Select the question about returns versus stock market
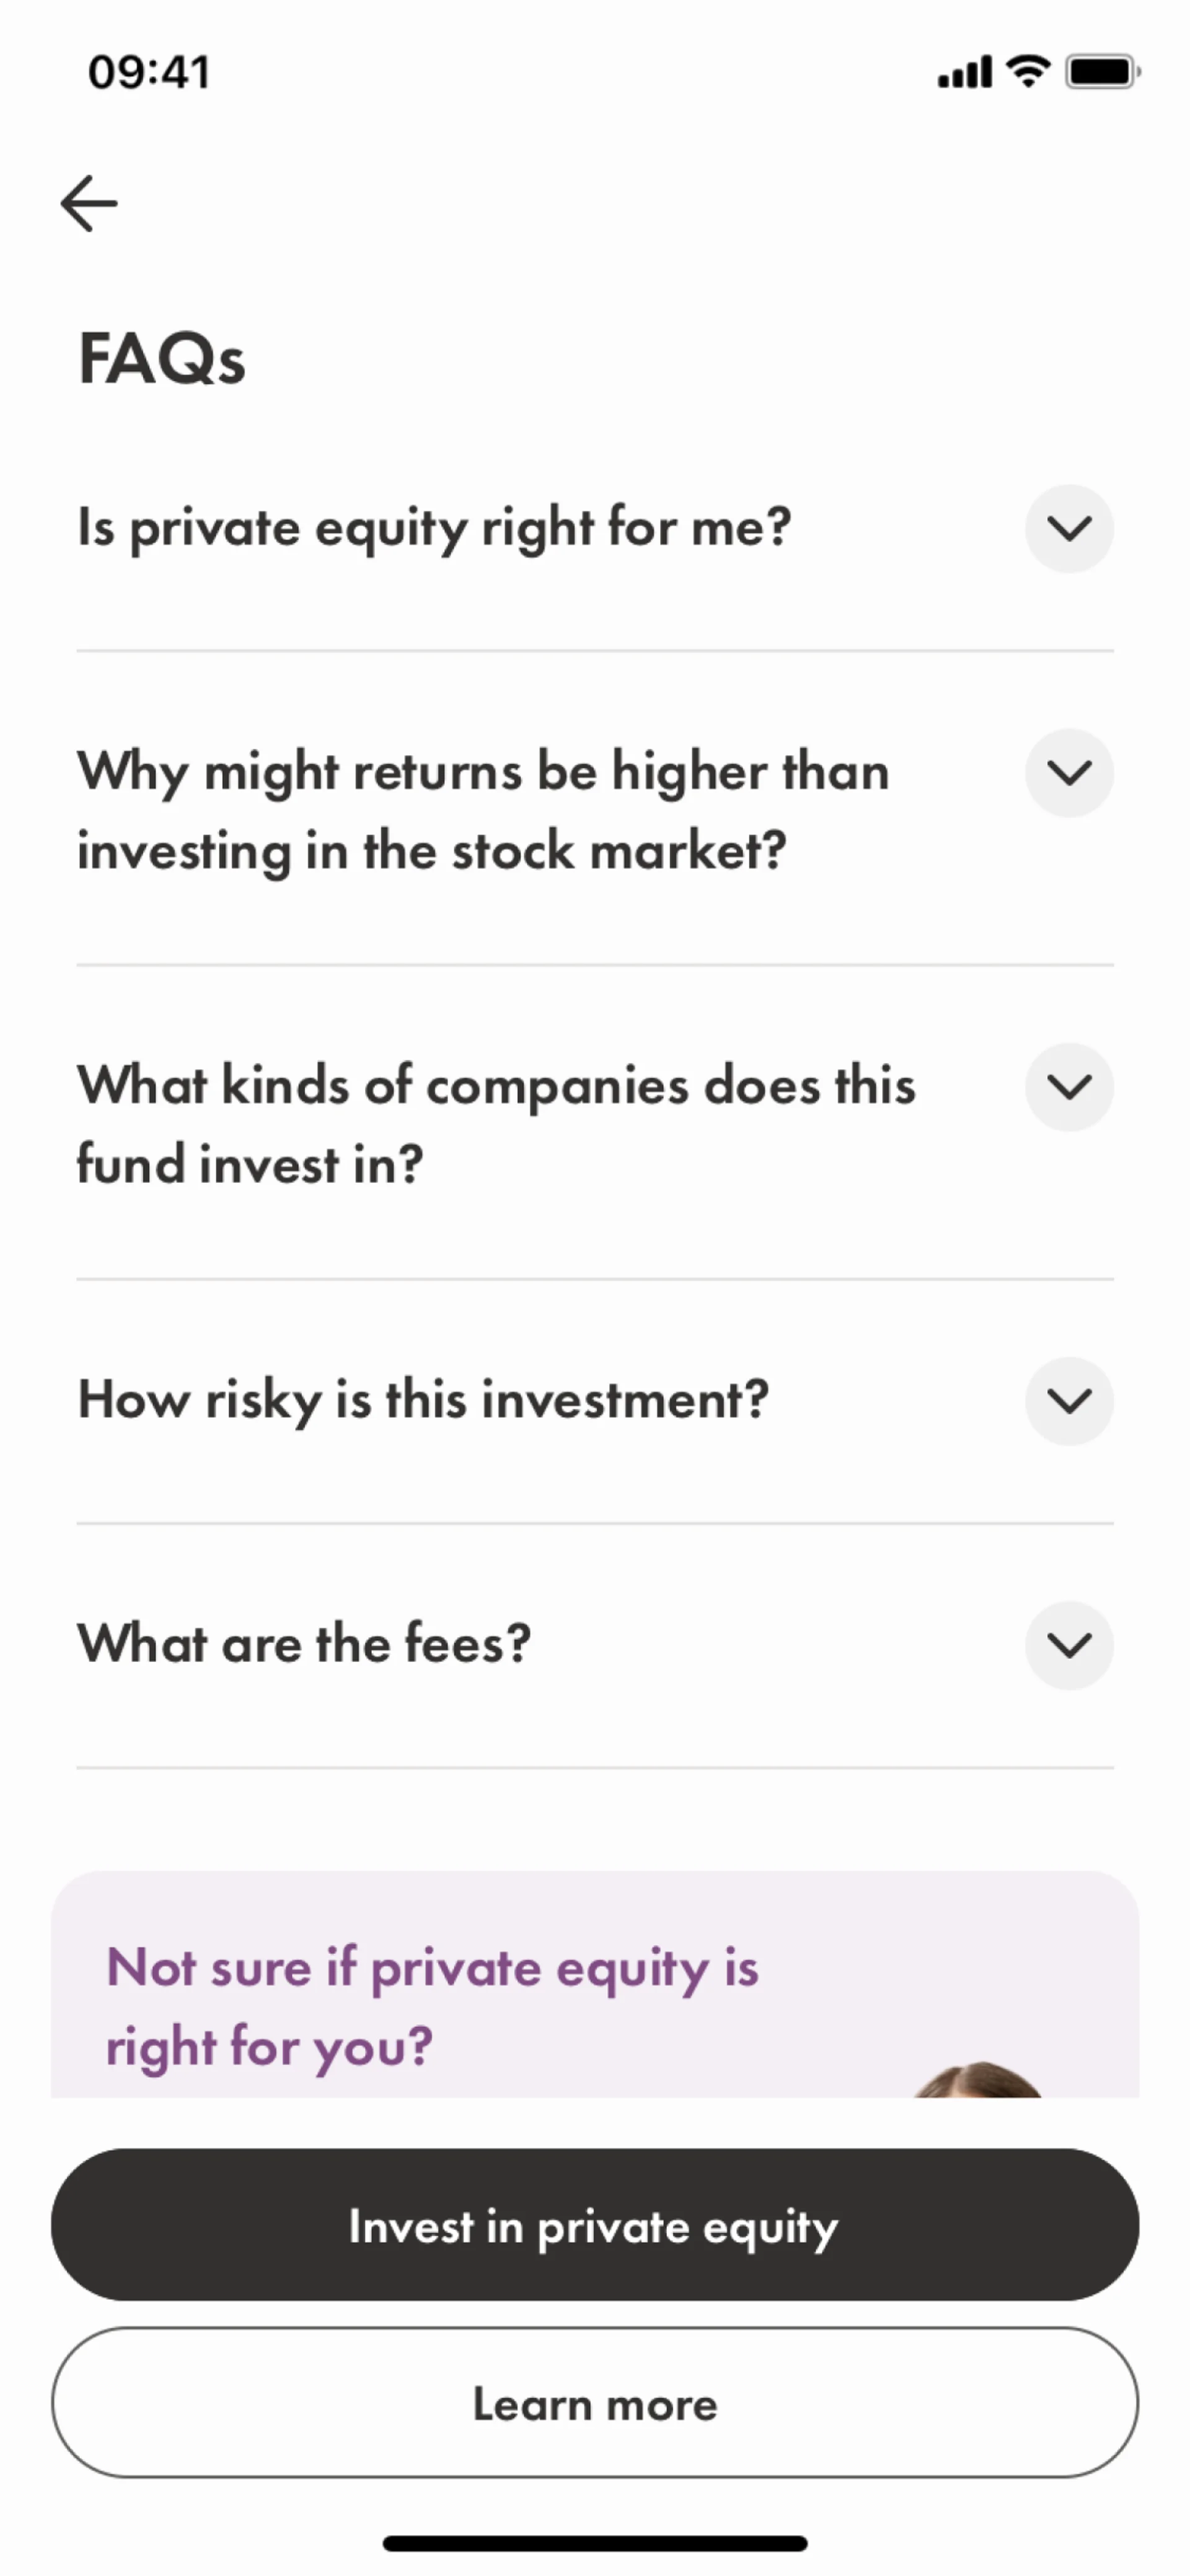Screen dimensions: 1190x2576 [482, 811]
